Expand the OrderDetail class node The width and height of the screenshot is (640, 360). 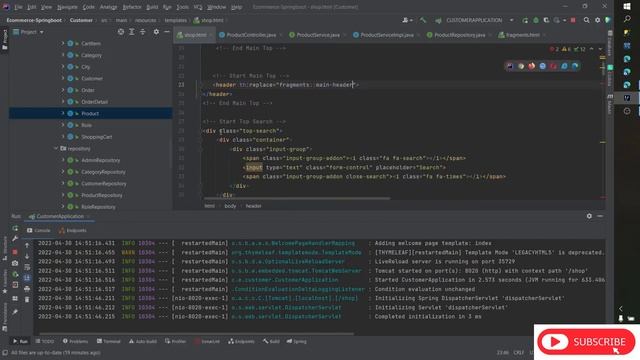tap(63, 102)
